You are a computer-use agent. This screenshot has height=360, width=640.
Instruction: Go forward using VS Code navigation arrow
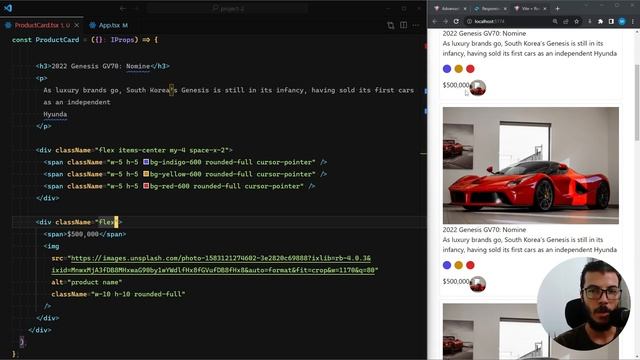pos(136,8)
